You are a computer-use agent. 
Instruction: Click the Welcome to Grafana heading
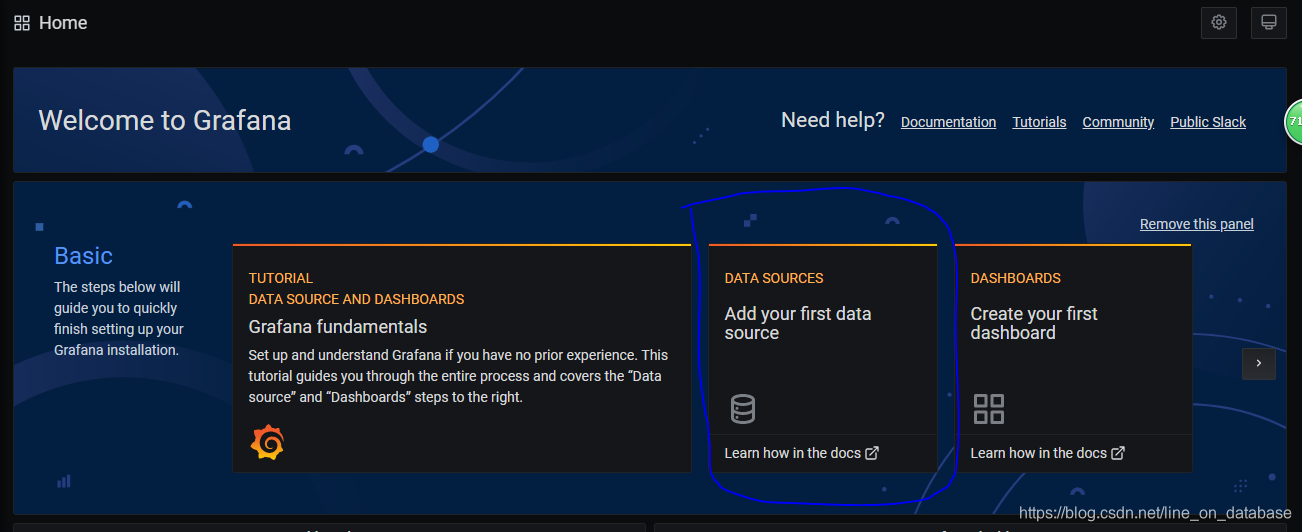tap(165, 121)
